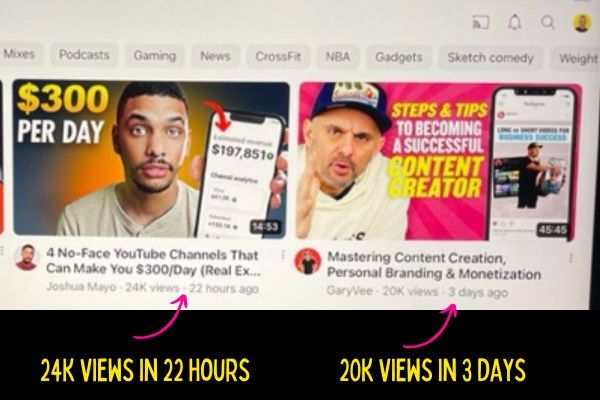Play the Content Creator video thumbnail
600x400 pixels.
(439, 162)
